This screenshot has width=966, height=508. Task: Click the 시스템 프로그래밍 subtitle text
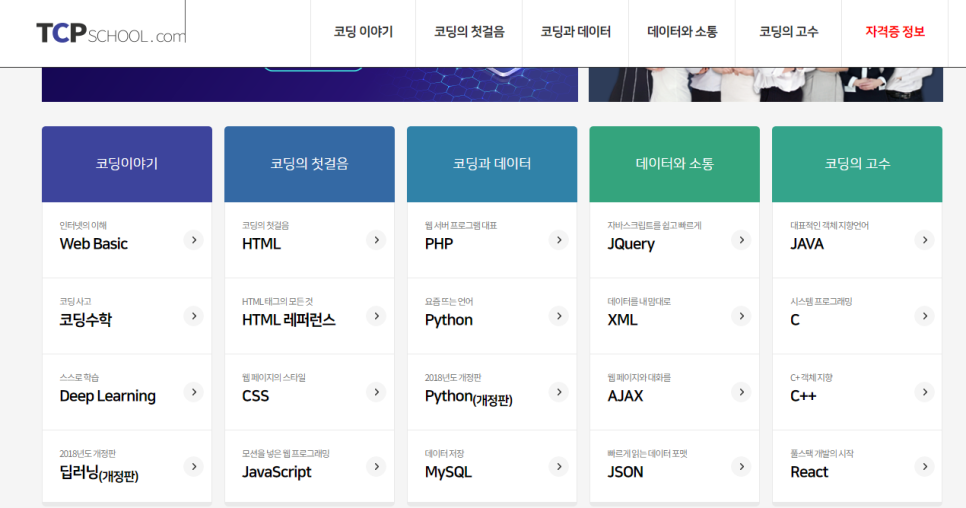(821, 302)
